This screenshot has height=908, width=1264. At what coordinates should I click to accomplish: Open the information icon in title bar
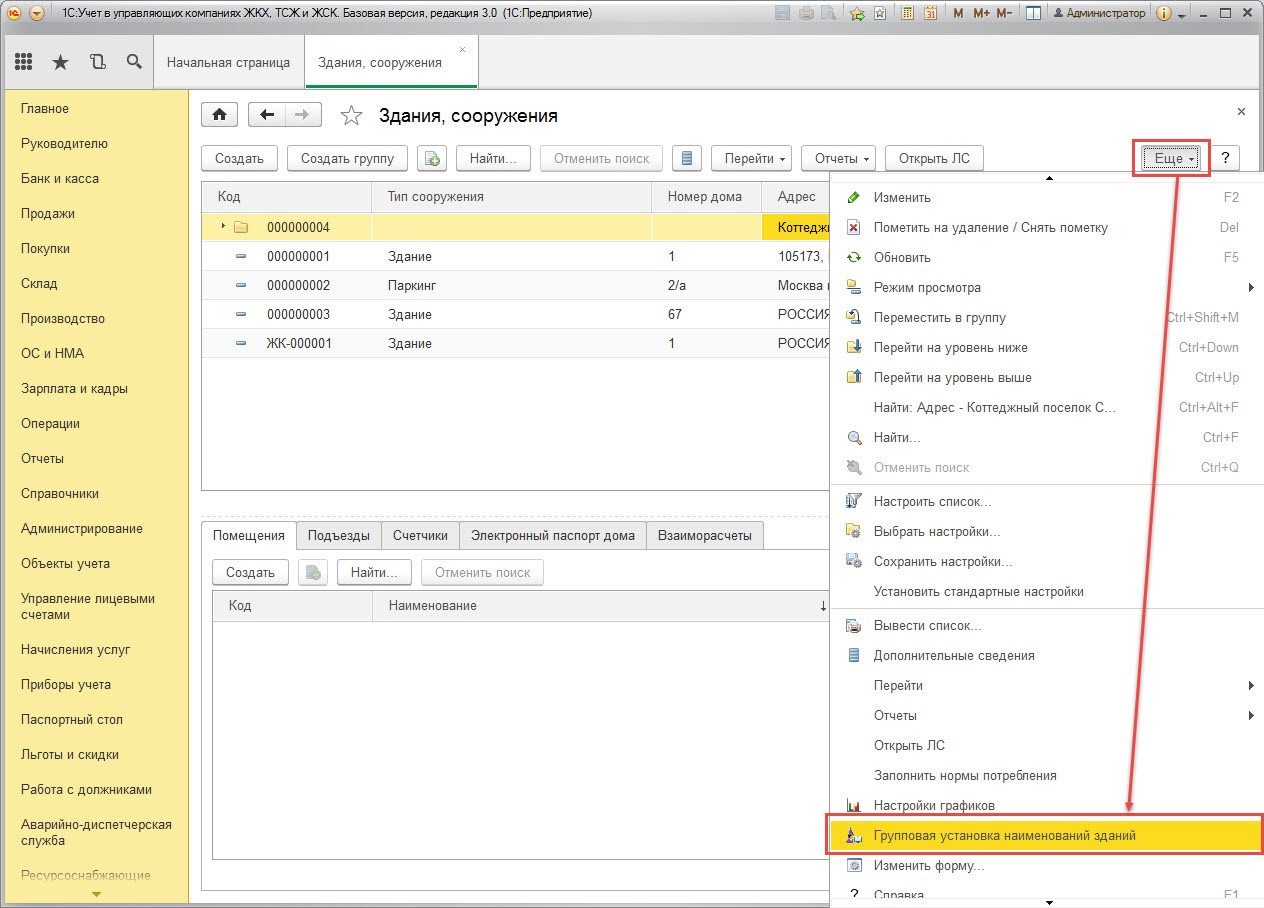click(x=1164, y=14)
